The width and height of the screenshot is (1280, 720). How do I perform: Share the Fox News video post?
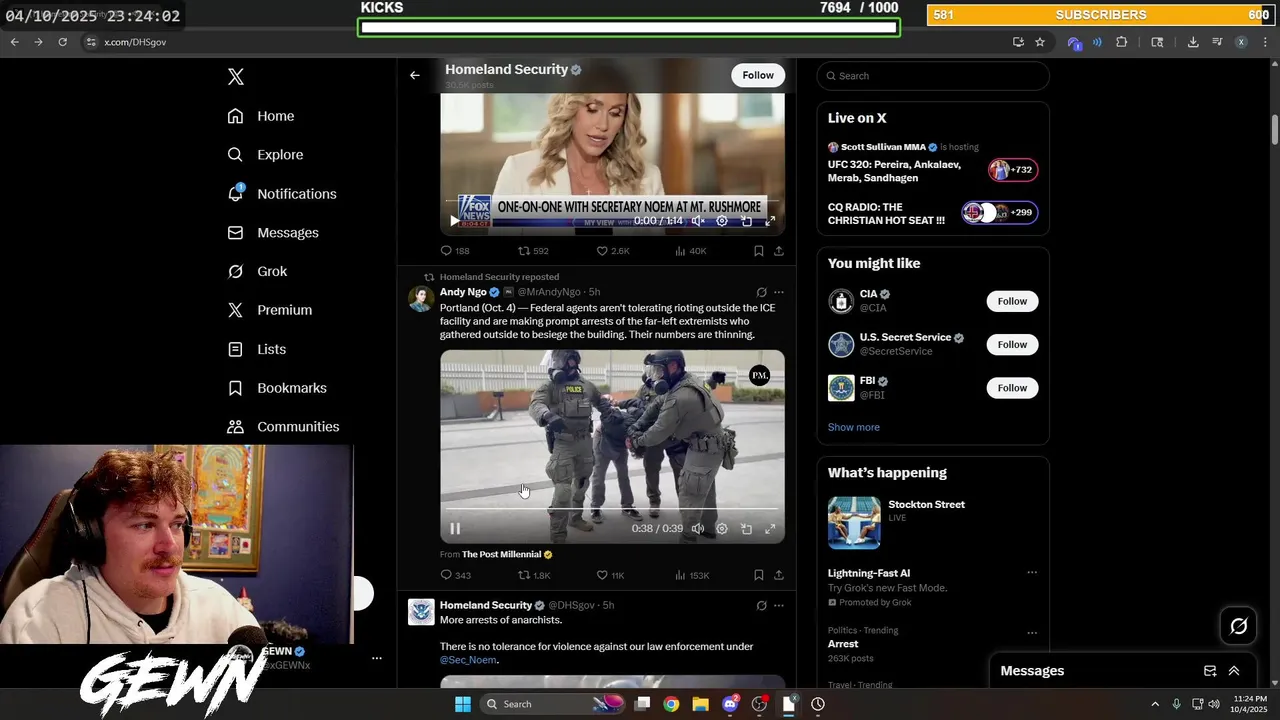coord(779,251)
